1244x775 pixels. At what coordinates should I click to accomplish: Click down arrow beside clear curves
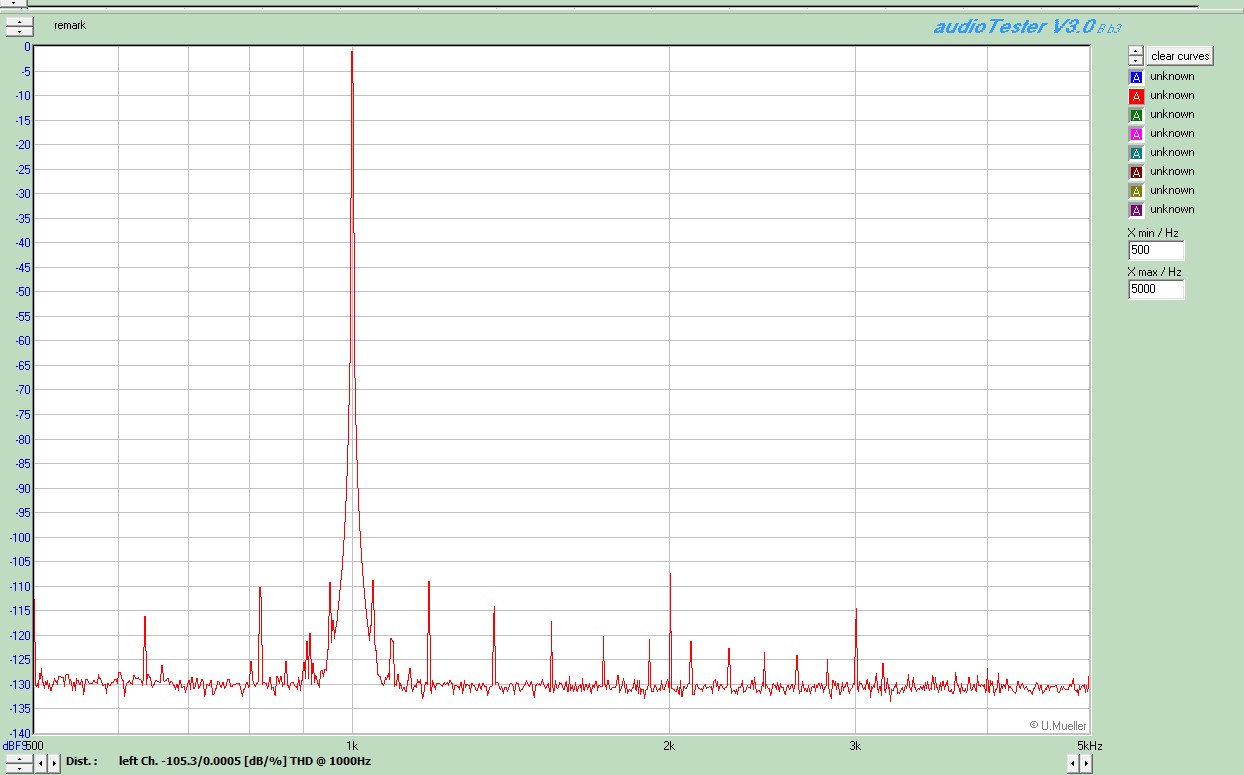pyautogui.click(x=1136, y=61)
